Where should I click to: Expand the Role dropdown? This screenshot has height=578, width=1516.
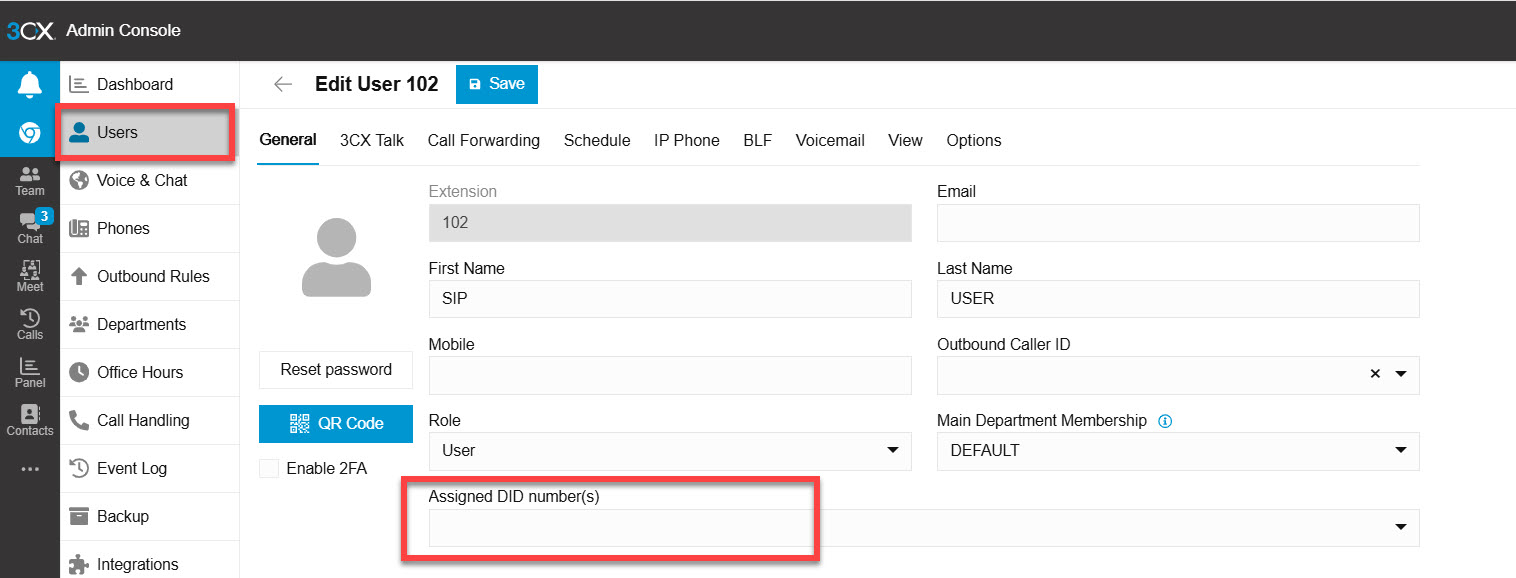(892, 451)
